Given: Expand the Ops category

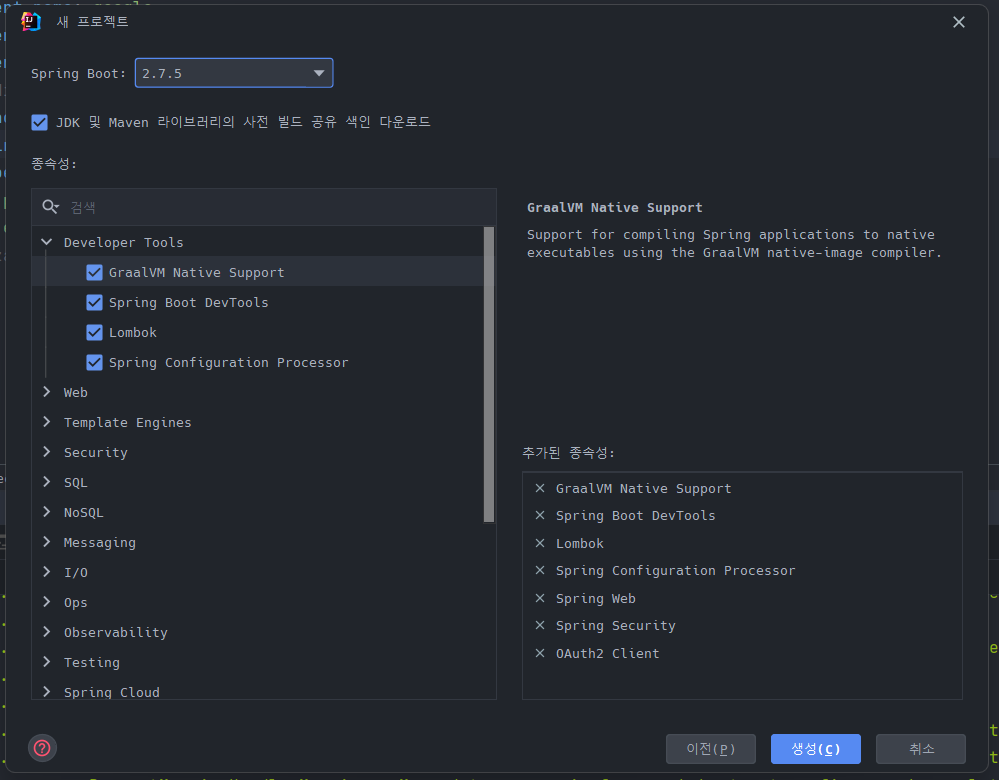Looking at the screenshot, I should point(47,602).
